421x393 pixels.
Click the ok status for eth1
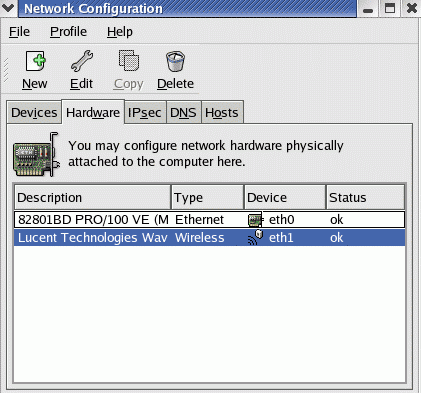coord(337,238)
